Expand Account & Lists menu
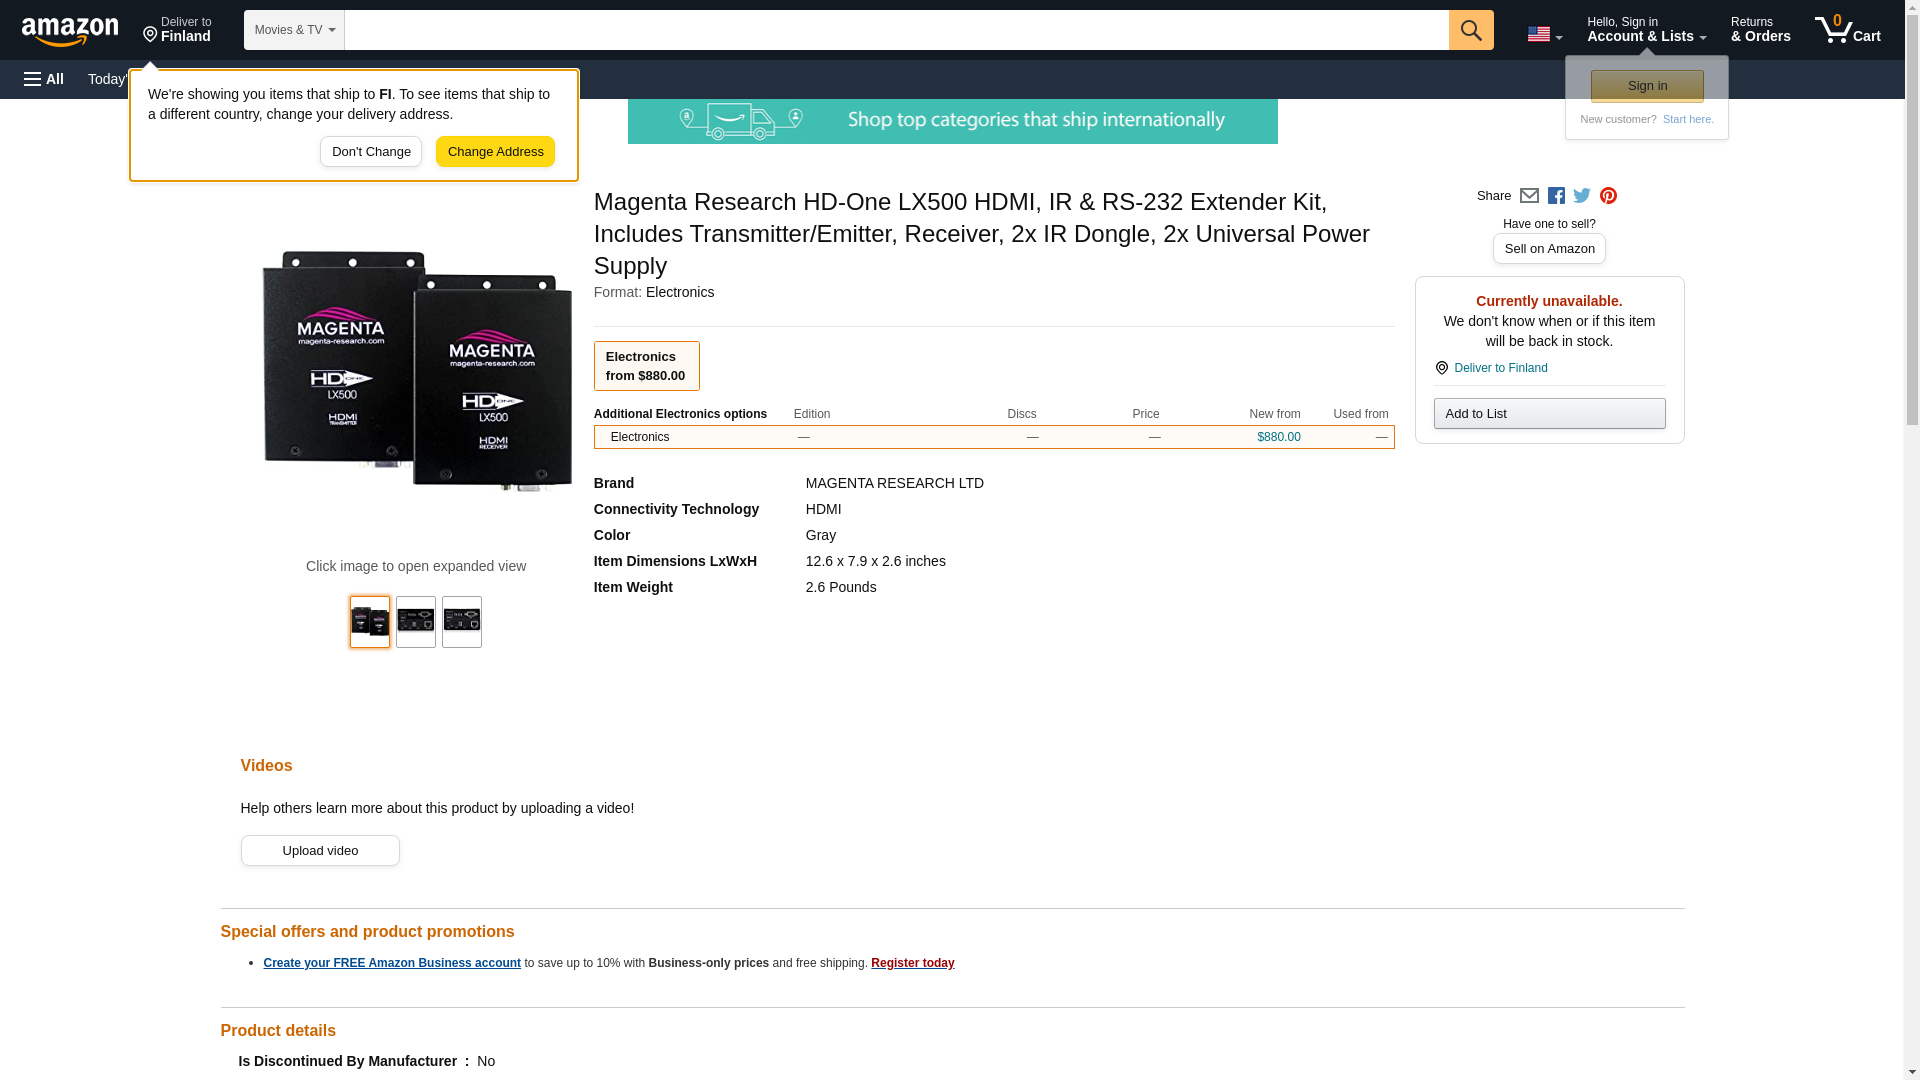 (x=1646, y=30)
